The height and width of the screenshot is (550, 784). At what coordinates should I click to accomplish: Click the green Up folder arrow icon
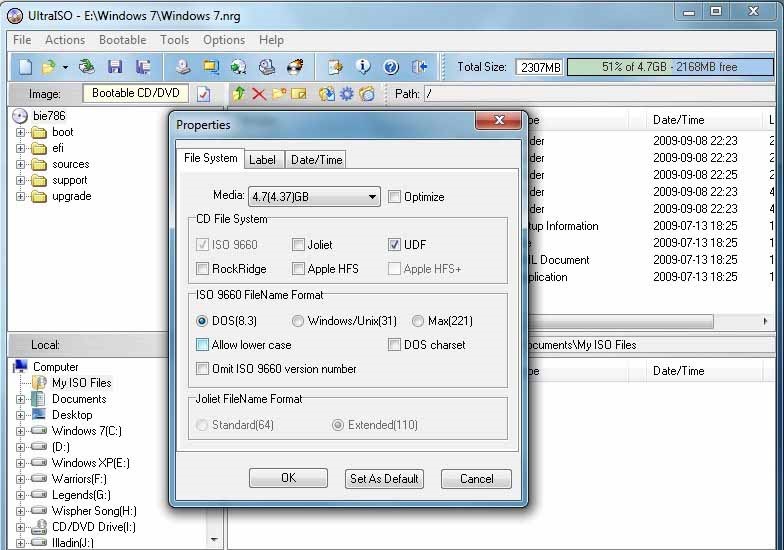(239, 94)
